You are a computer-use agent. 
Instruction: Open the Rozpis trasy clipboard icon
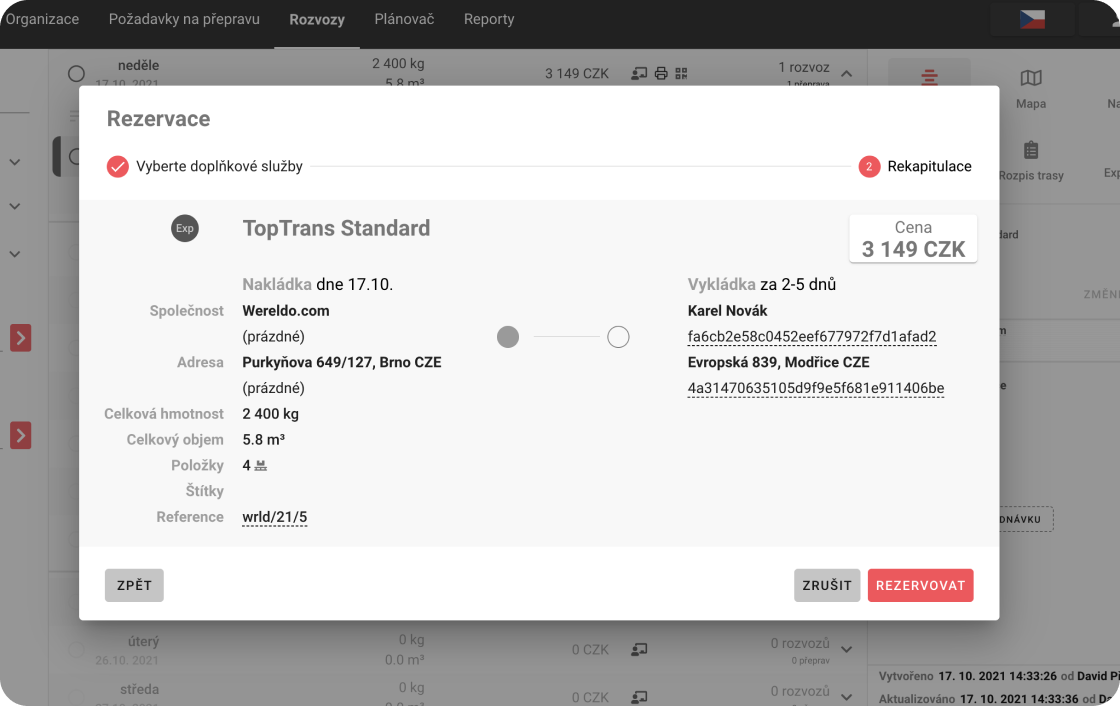[1031, 150]
